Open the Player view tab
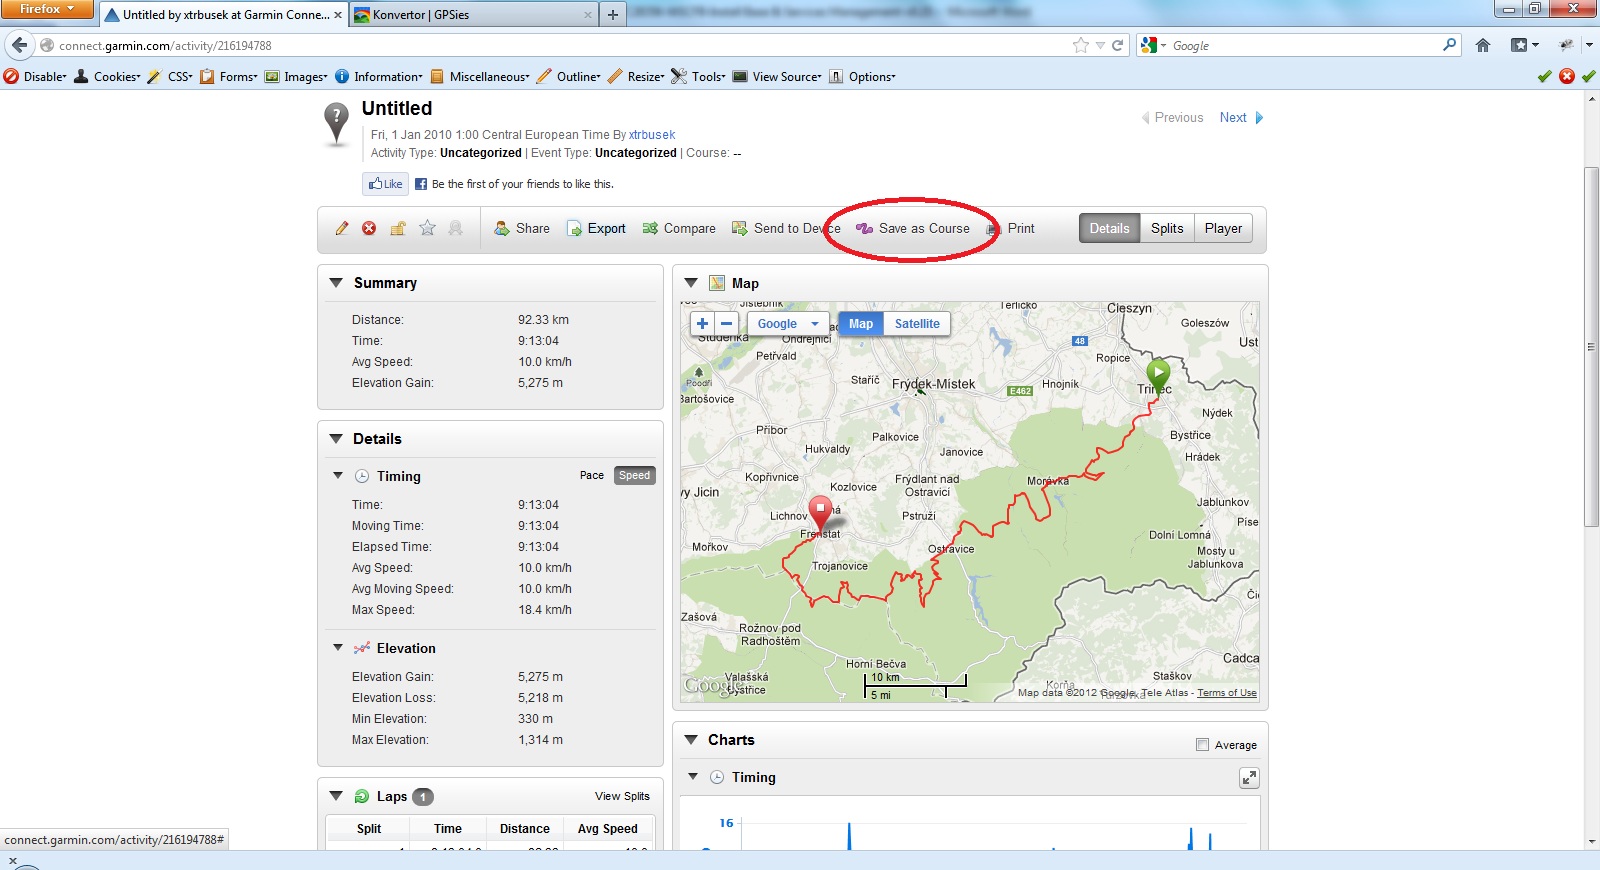This screenshot has height=870, width=1600. (1223, 228)
